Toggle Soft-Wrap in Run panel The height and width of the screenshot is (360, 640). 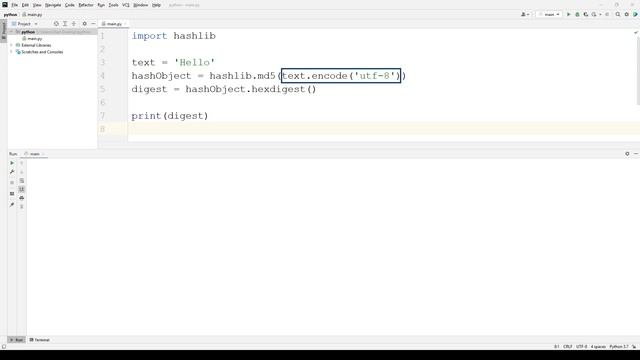pyautogui.click(x=22, y=180)
